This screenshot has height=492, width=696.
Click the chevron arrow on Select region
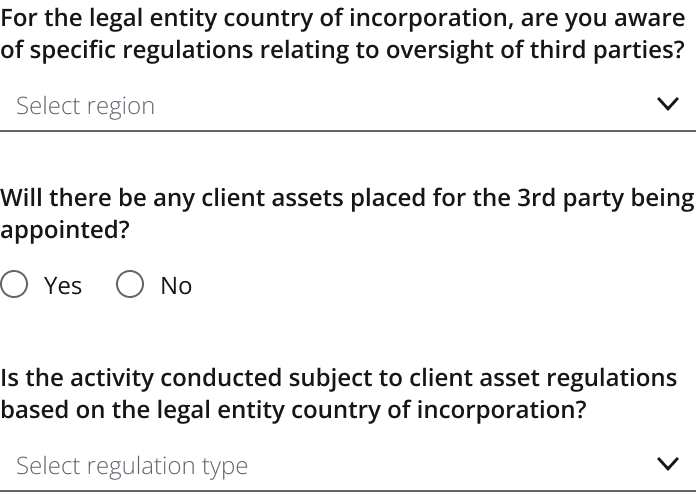(x=667, y=104)
